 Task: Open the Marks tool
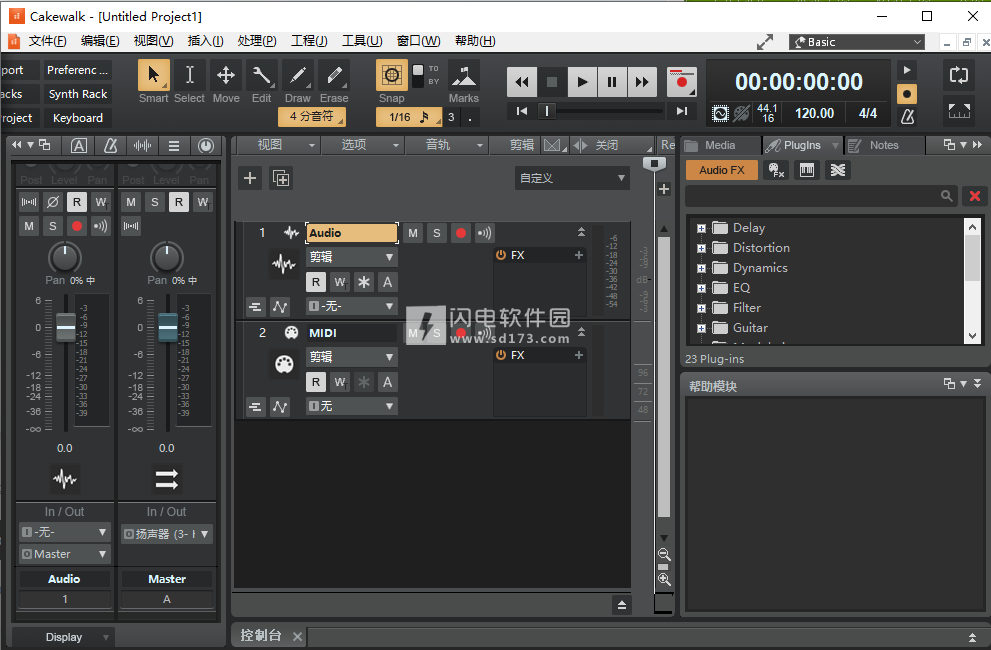(x=464, y=75)
